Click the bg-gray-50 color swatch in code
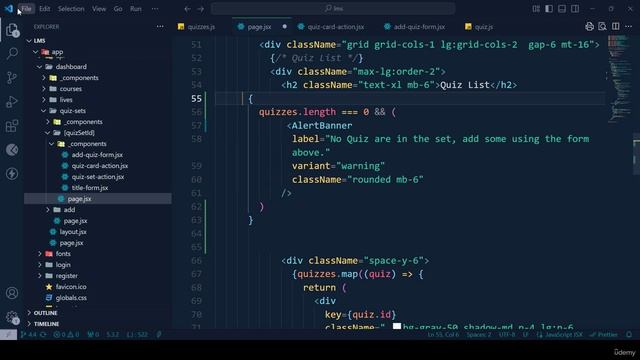The image size is (640, 360). [397, 326]
